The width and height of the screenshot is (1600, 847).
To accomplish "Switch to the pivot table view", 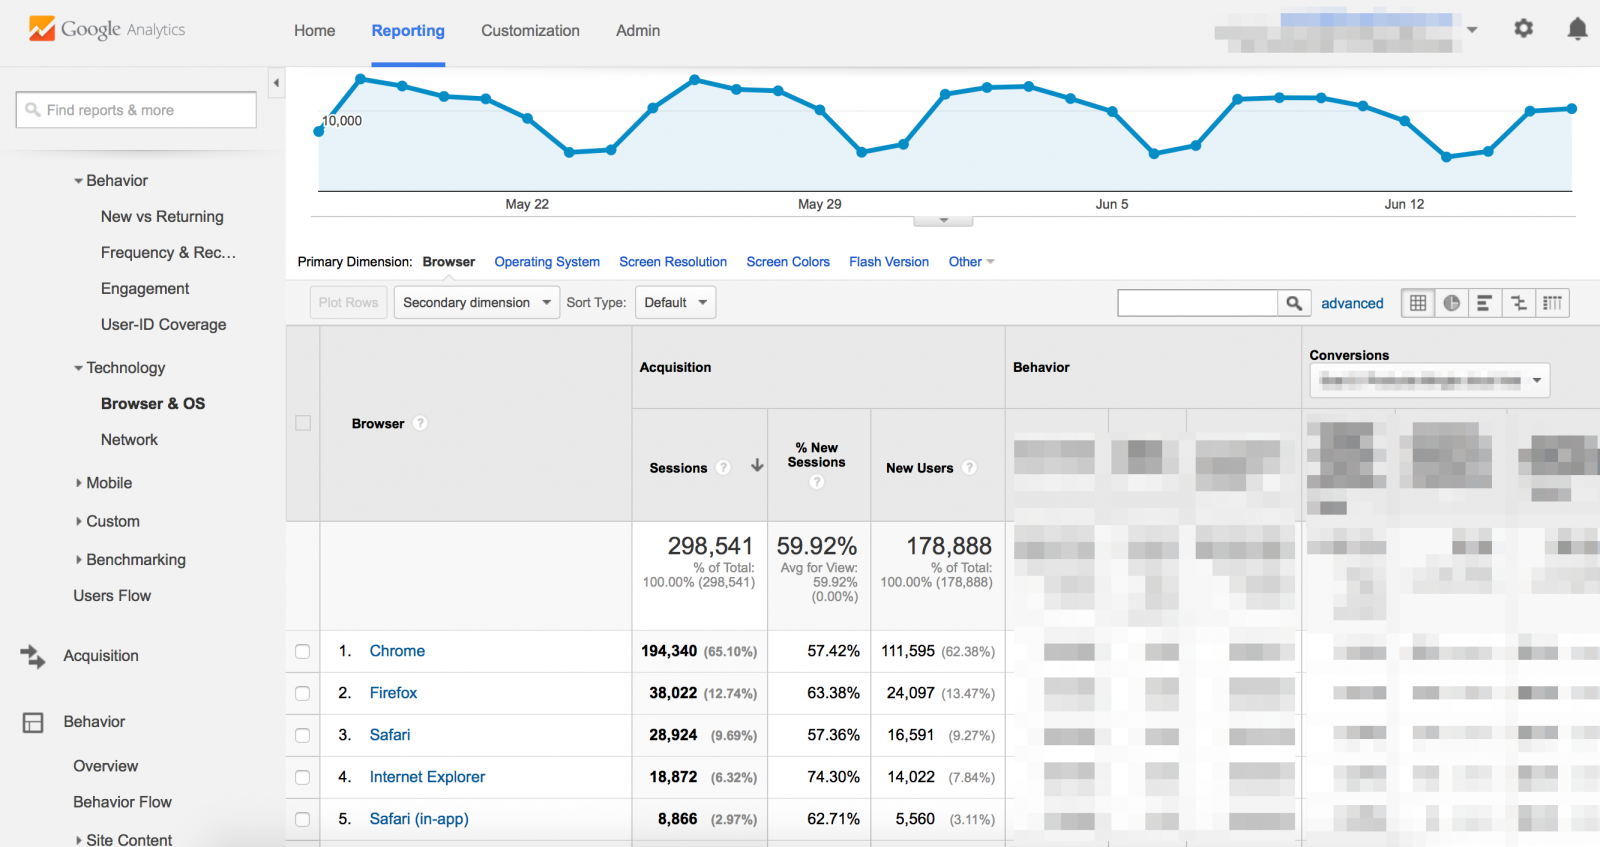I will [x=1552, y=303].
